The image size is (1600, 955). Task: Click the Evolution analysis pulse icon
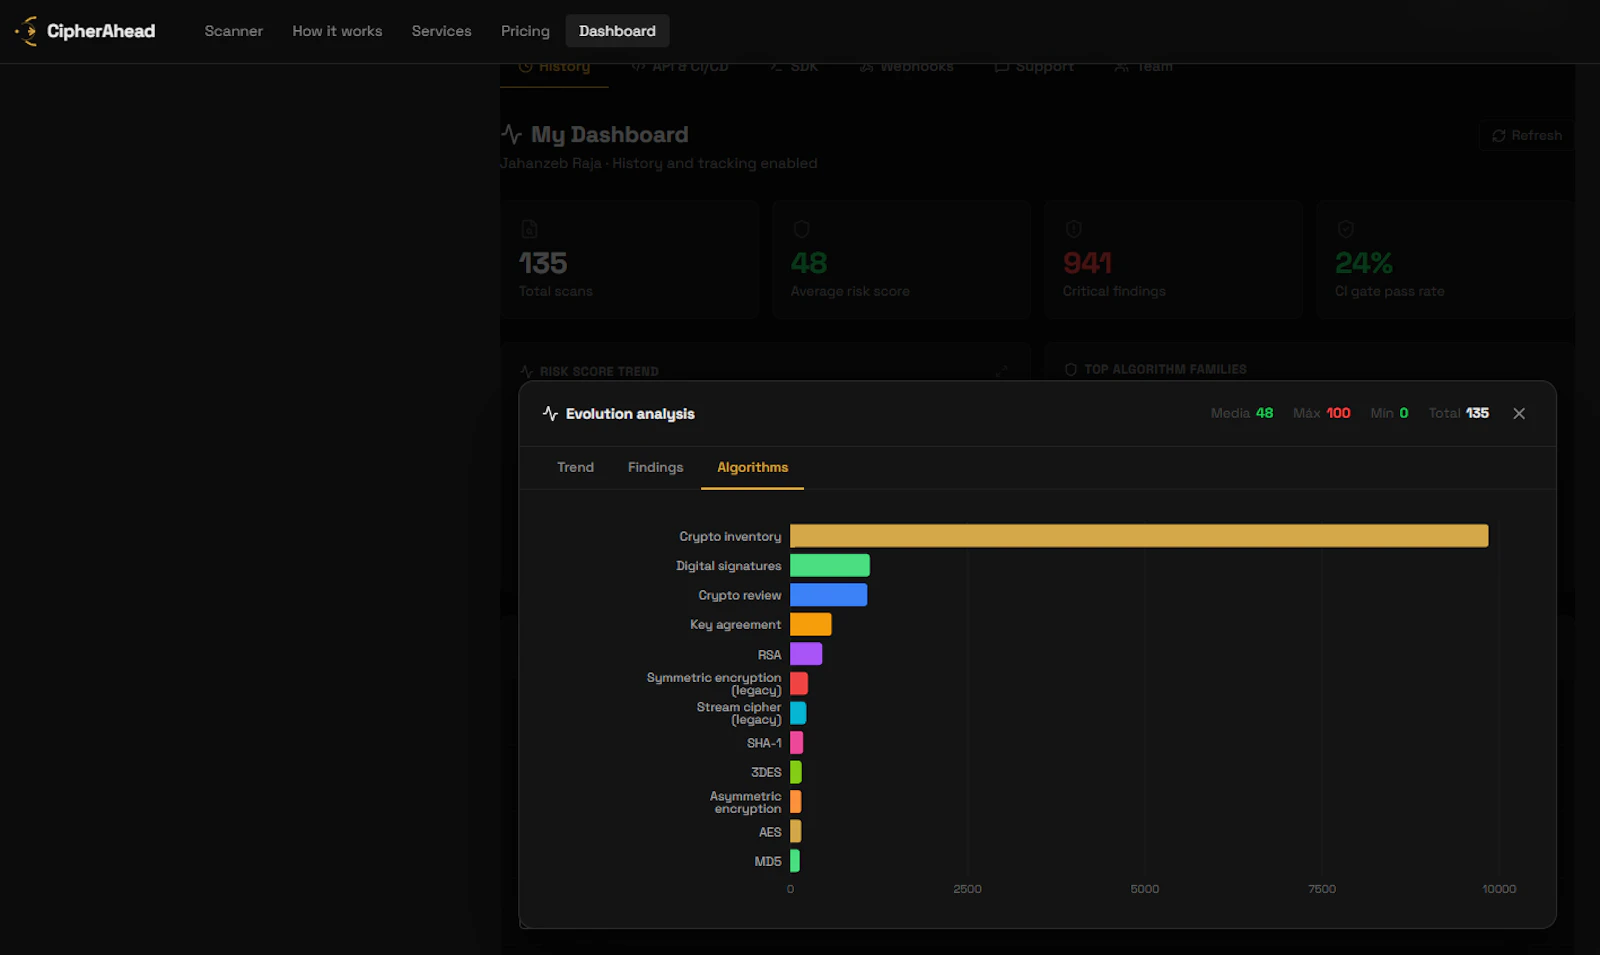(550, 414)
